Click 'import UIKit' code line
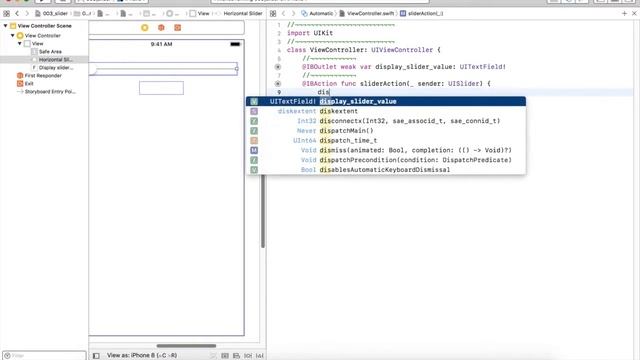The width and height of the screenshot is (640, 360). [x=310, y=33]
